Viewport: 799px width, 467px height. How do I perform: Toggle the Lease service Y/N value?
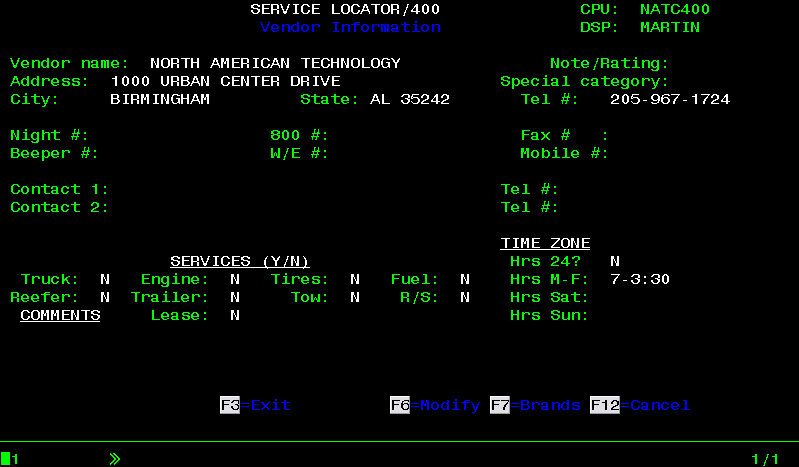coord(235,315)
